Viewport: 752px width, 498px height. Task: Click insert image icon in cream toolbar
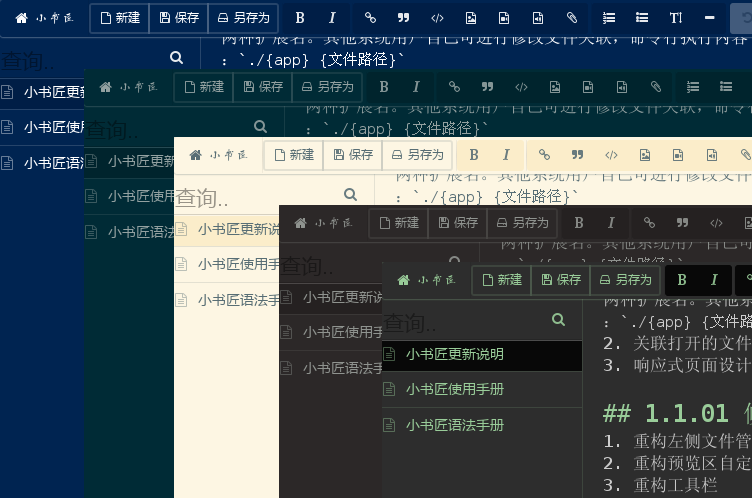coord(645,155)
